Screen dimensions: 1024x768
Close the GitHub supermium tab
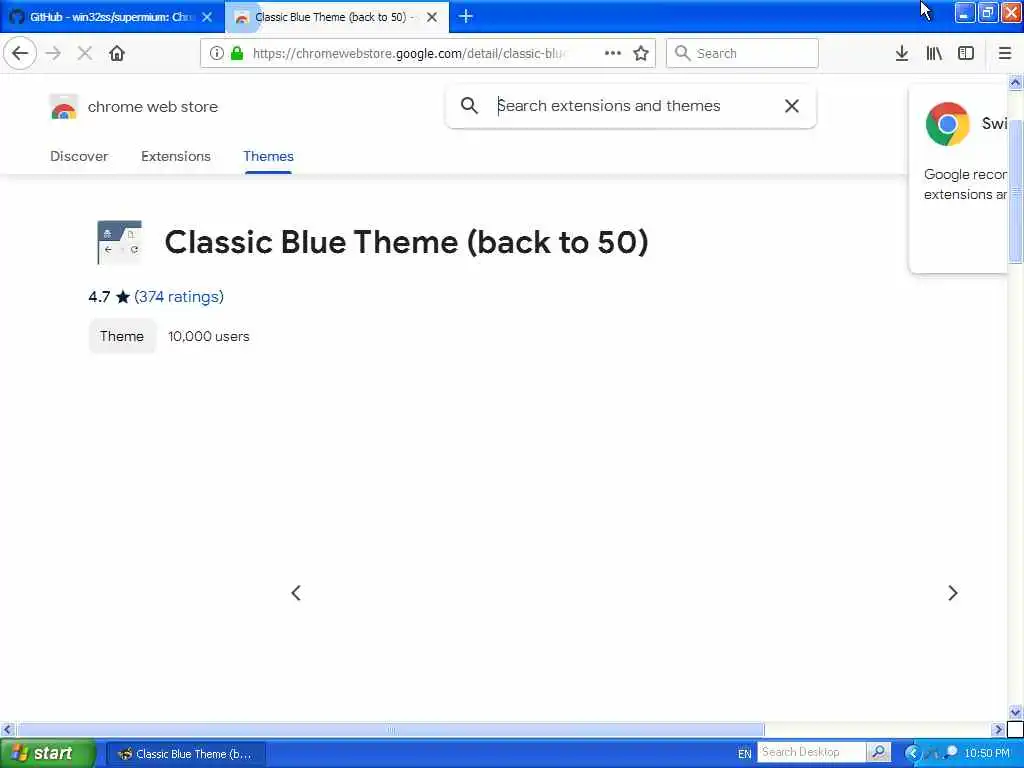(207, 17)
